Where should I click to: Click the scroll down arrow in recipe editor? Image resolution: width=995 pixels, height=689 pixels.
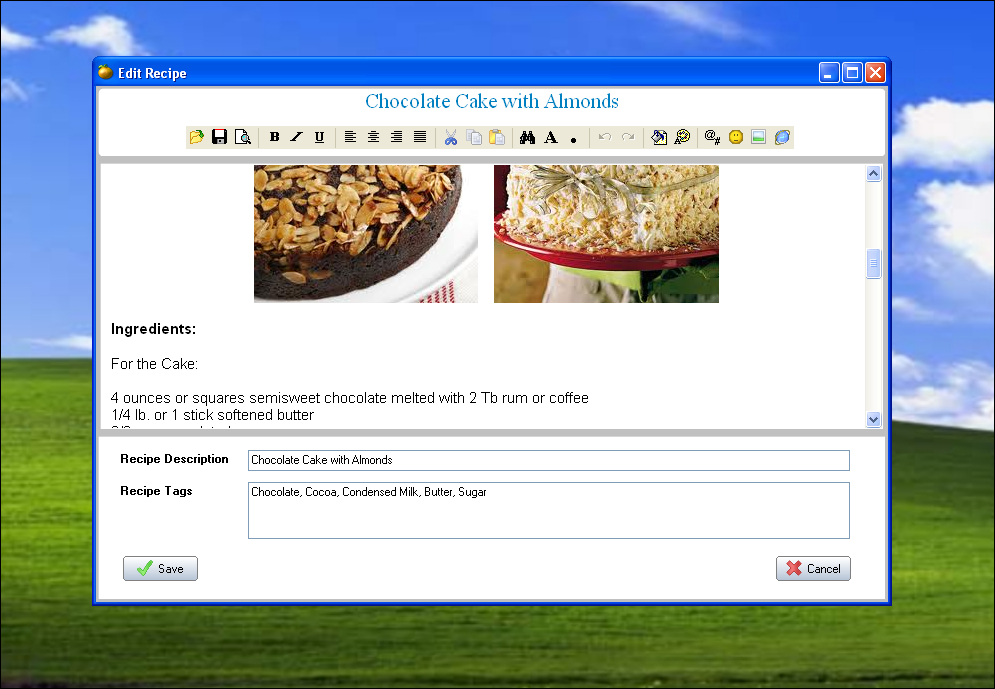point(873,420)
